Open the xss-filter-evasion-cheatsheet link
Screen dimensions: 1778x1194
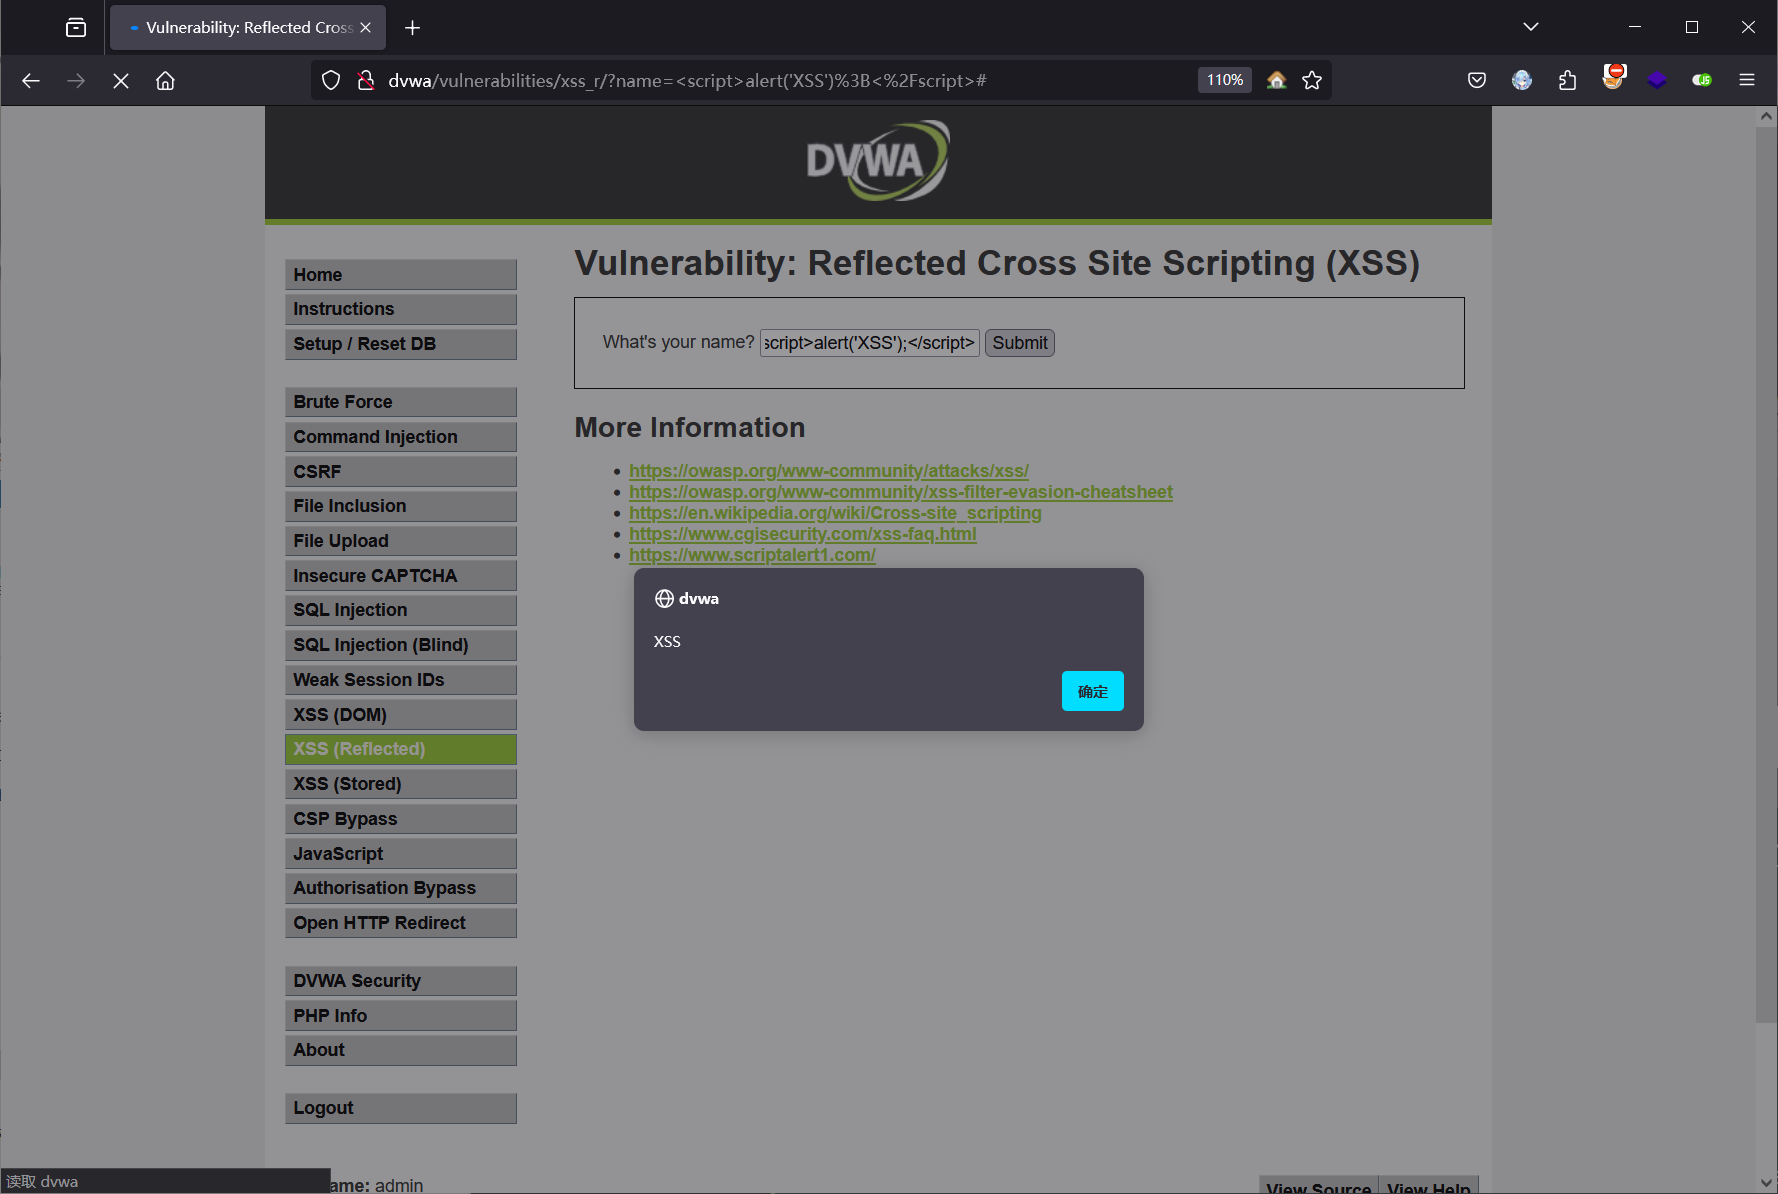tap(901, 492)
